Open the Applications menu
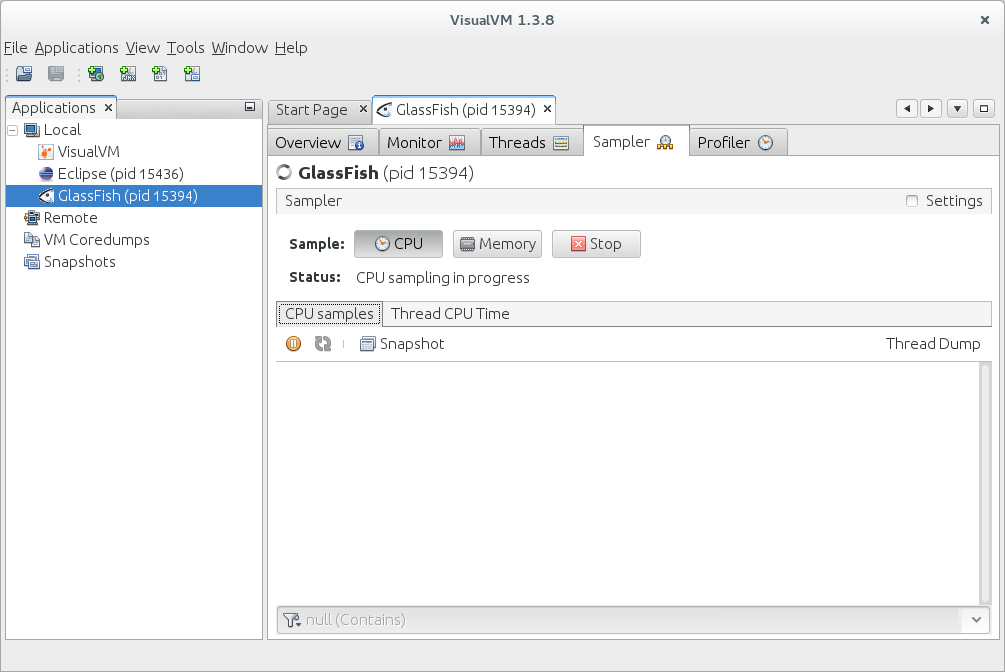This screenshot has height=672, width=1005. (76, 48)
